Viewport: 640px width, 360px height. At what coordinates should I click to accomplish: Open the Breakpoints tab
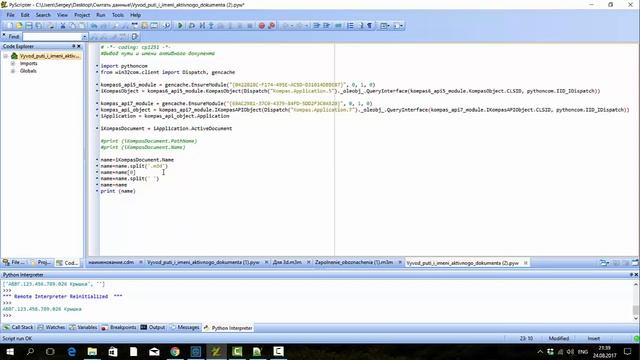coord(119,327)
